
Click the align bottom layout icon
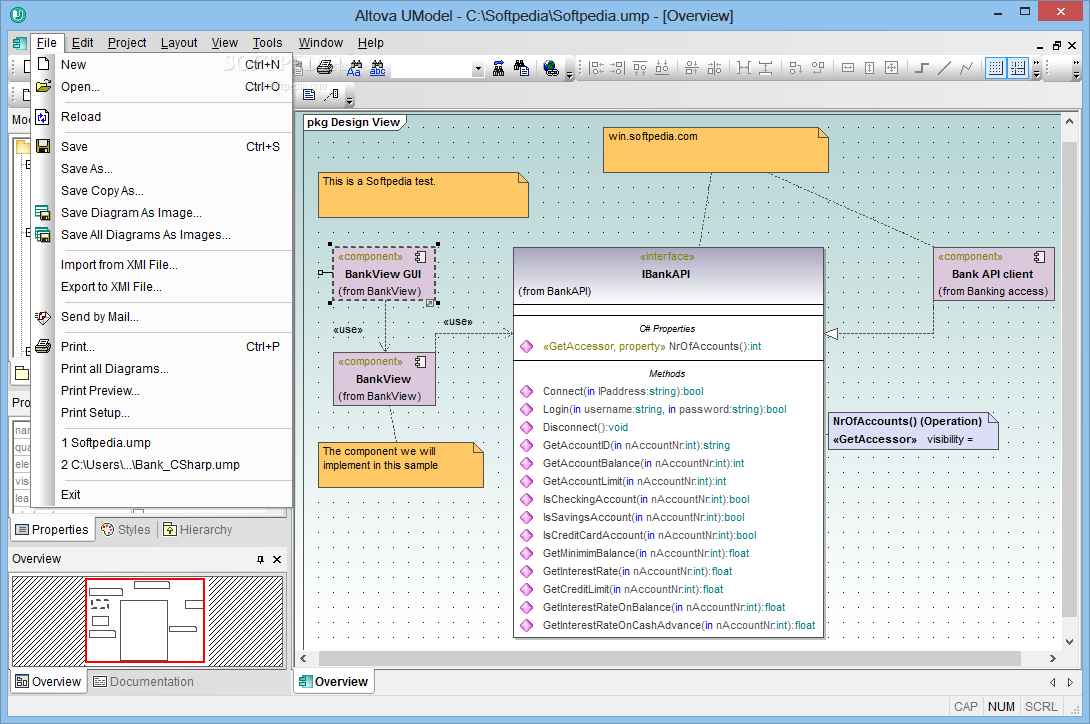click(x=662, y=67)
